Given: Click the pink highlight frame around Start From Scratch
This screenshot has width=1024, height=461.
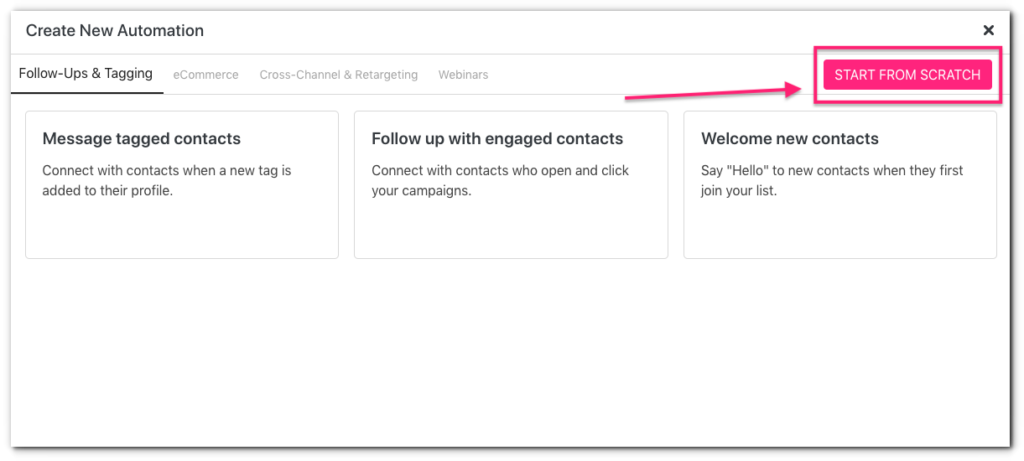Looking at the screenshot, I should [907, 49].
